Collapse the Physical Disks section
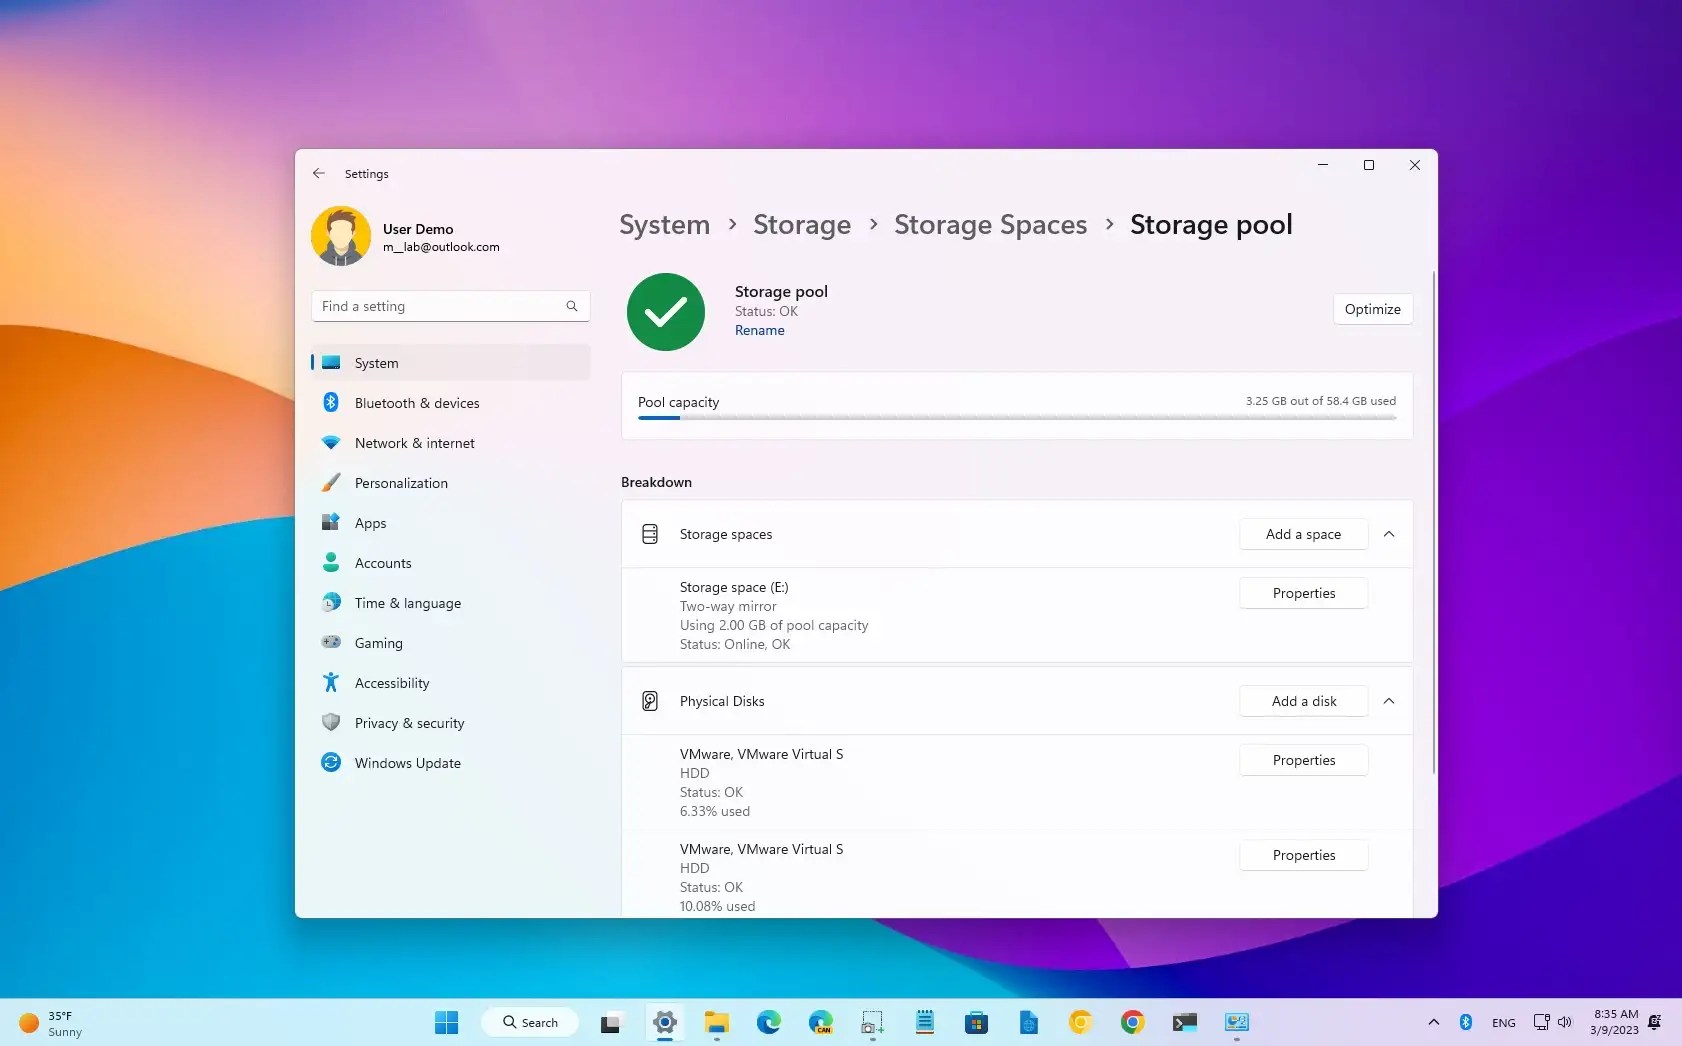The height and width of the screenshot is (1046, 1682). 1389,700
